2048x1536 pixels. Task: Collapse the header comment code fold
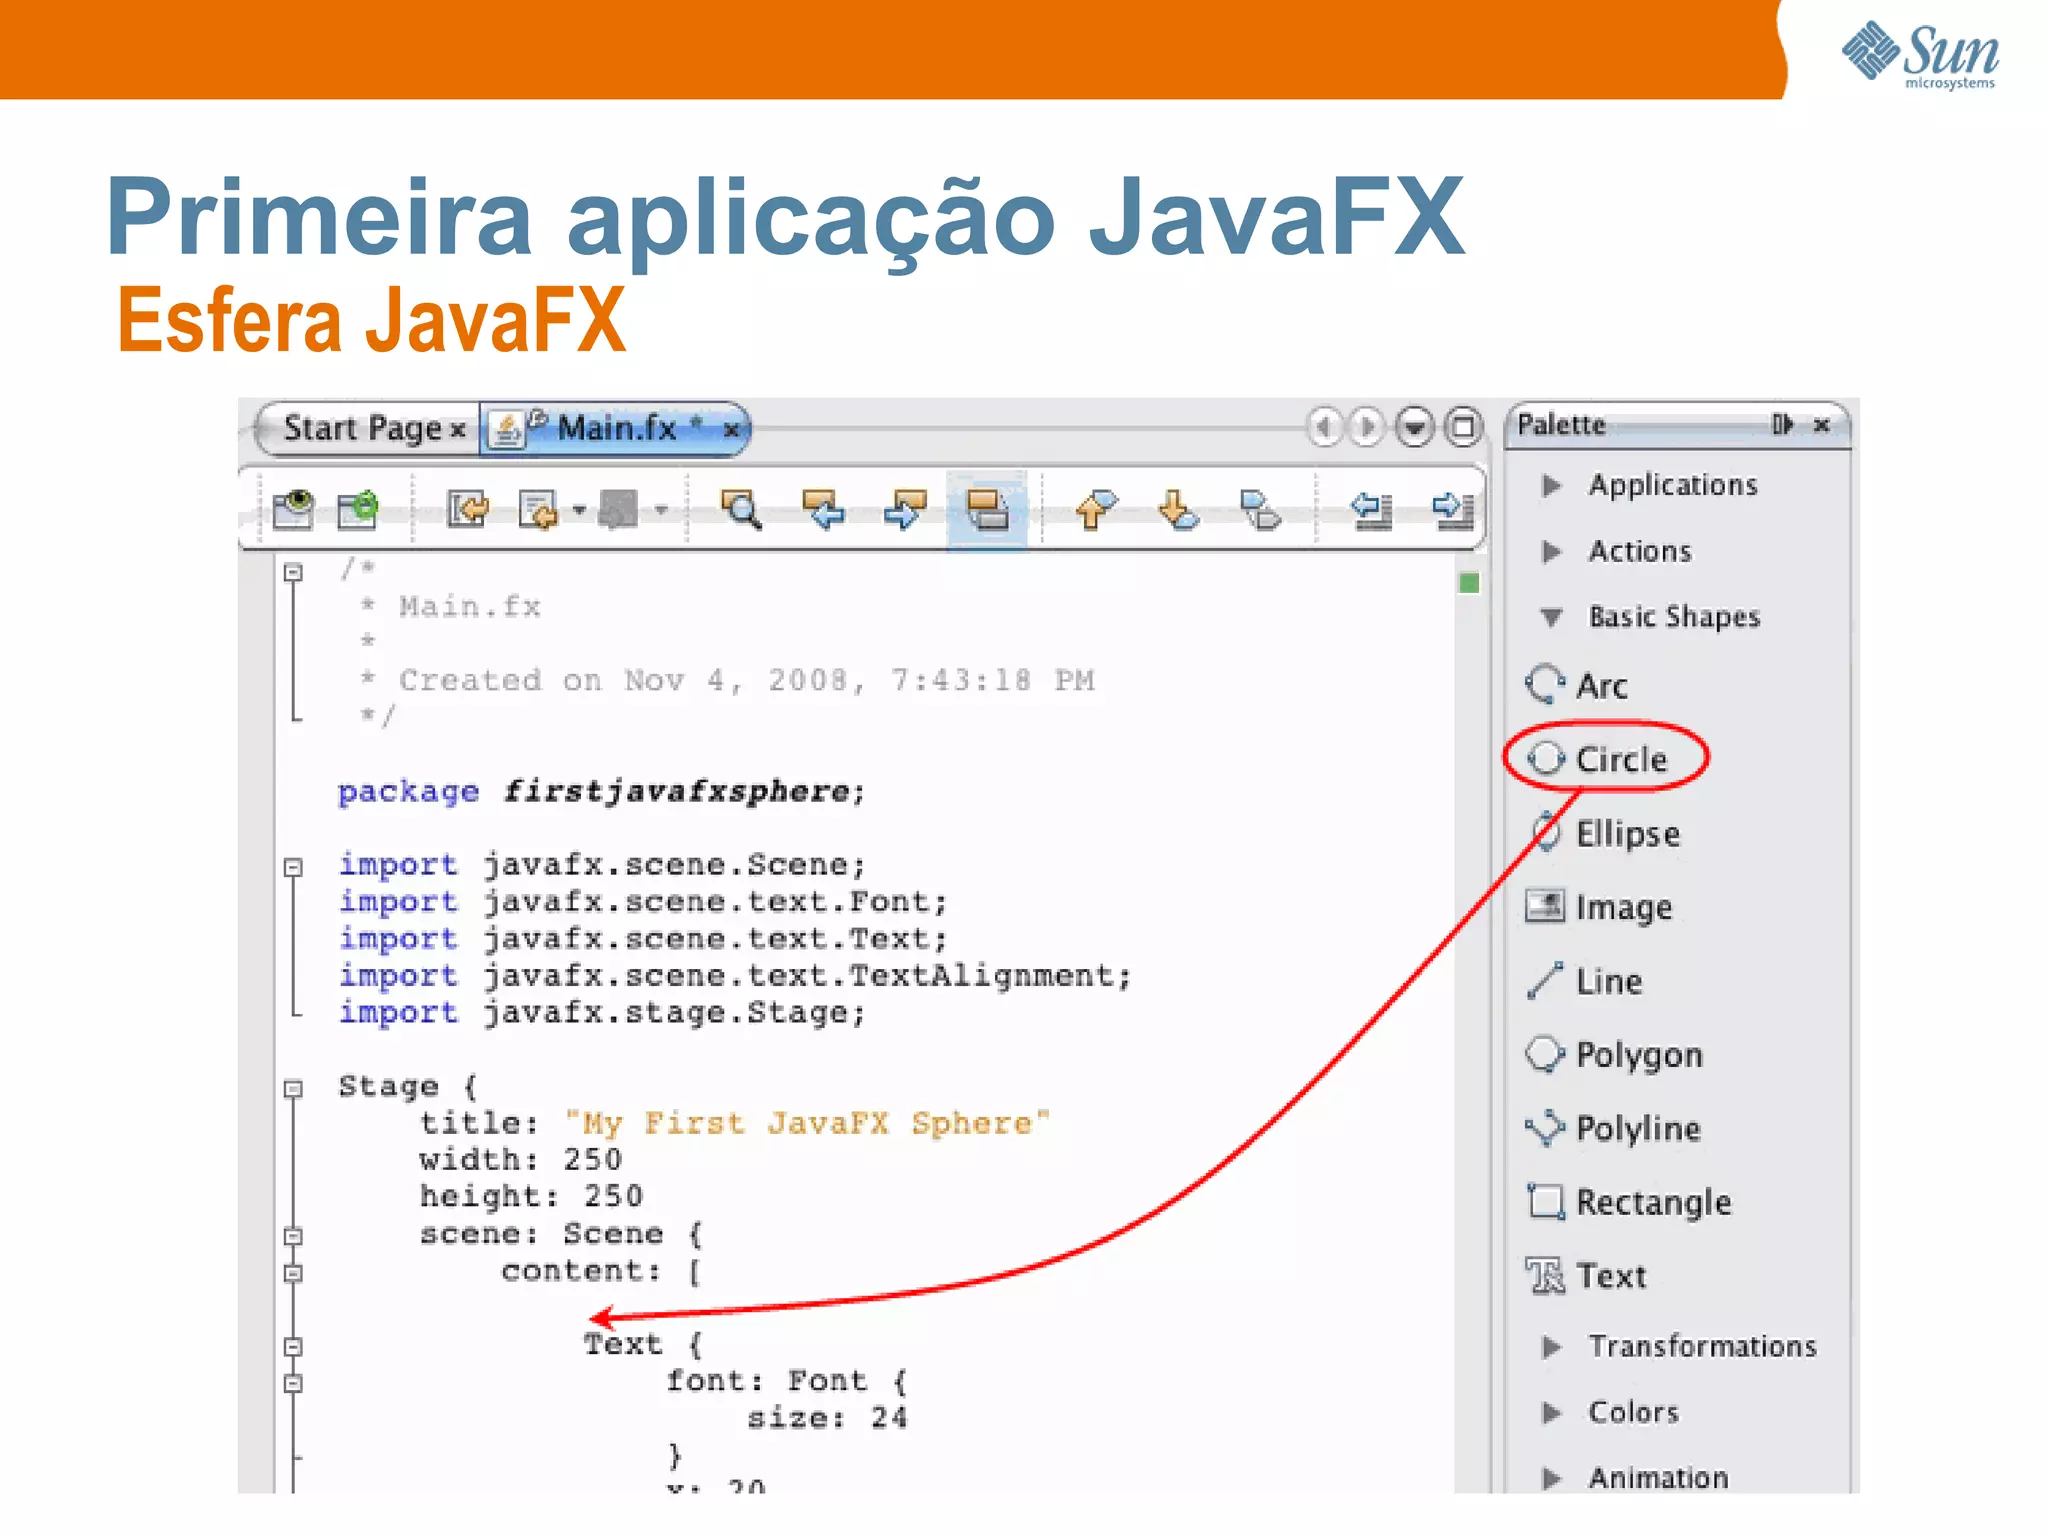[293, 572]
